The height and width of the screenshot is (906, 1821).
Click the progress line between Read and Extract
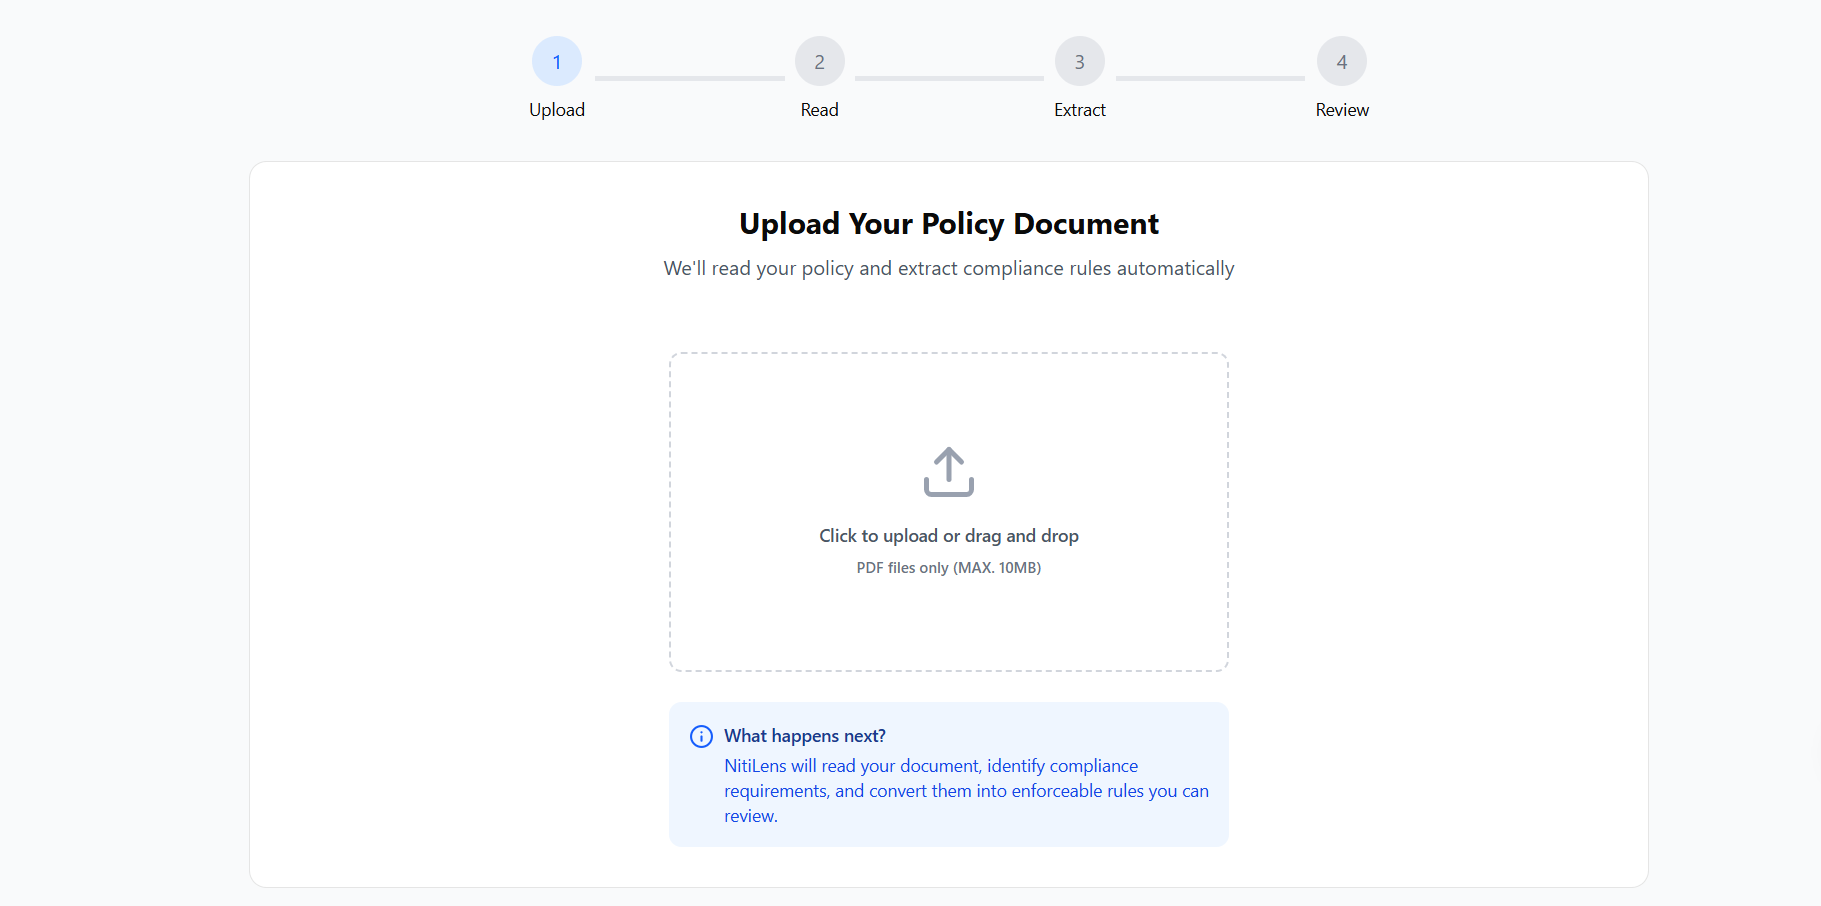pos(949,78)
